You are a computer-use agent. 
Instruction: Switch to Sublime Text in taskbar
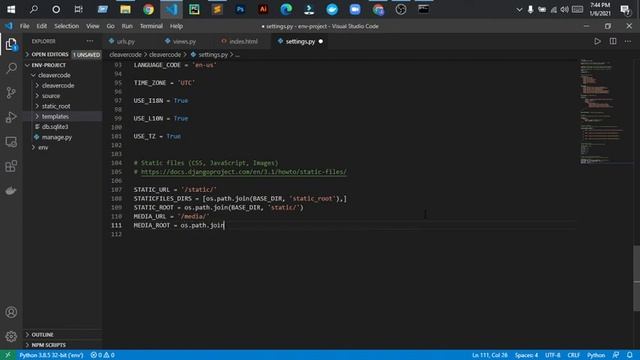point(217,9)
